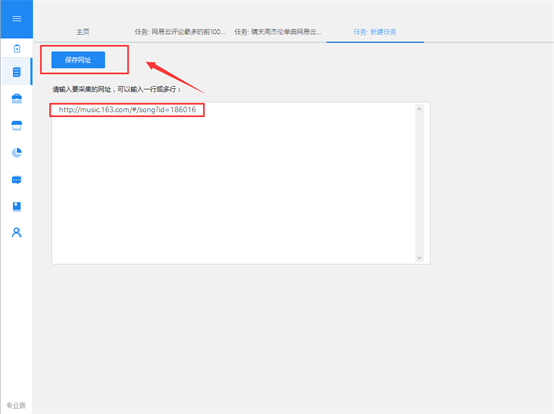The width and height of the screenshot is (554, 414).
Task: Click the clipboard icon in the sidebar
Action: (17, 49)
